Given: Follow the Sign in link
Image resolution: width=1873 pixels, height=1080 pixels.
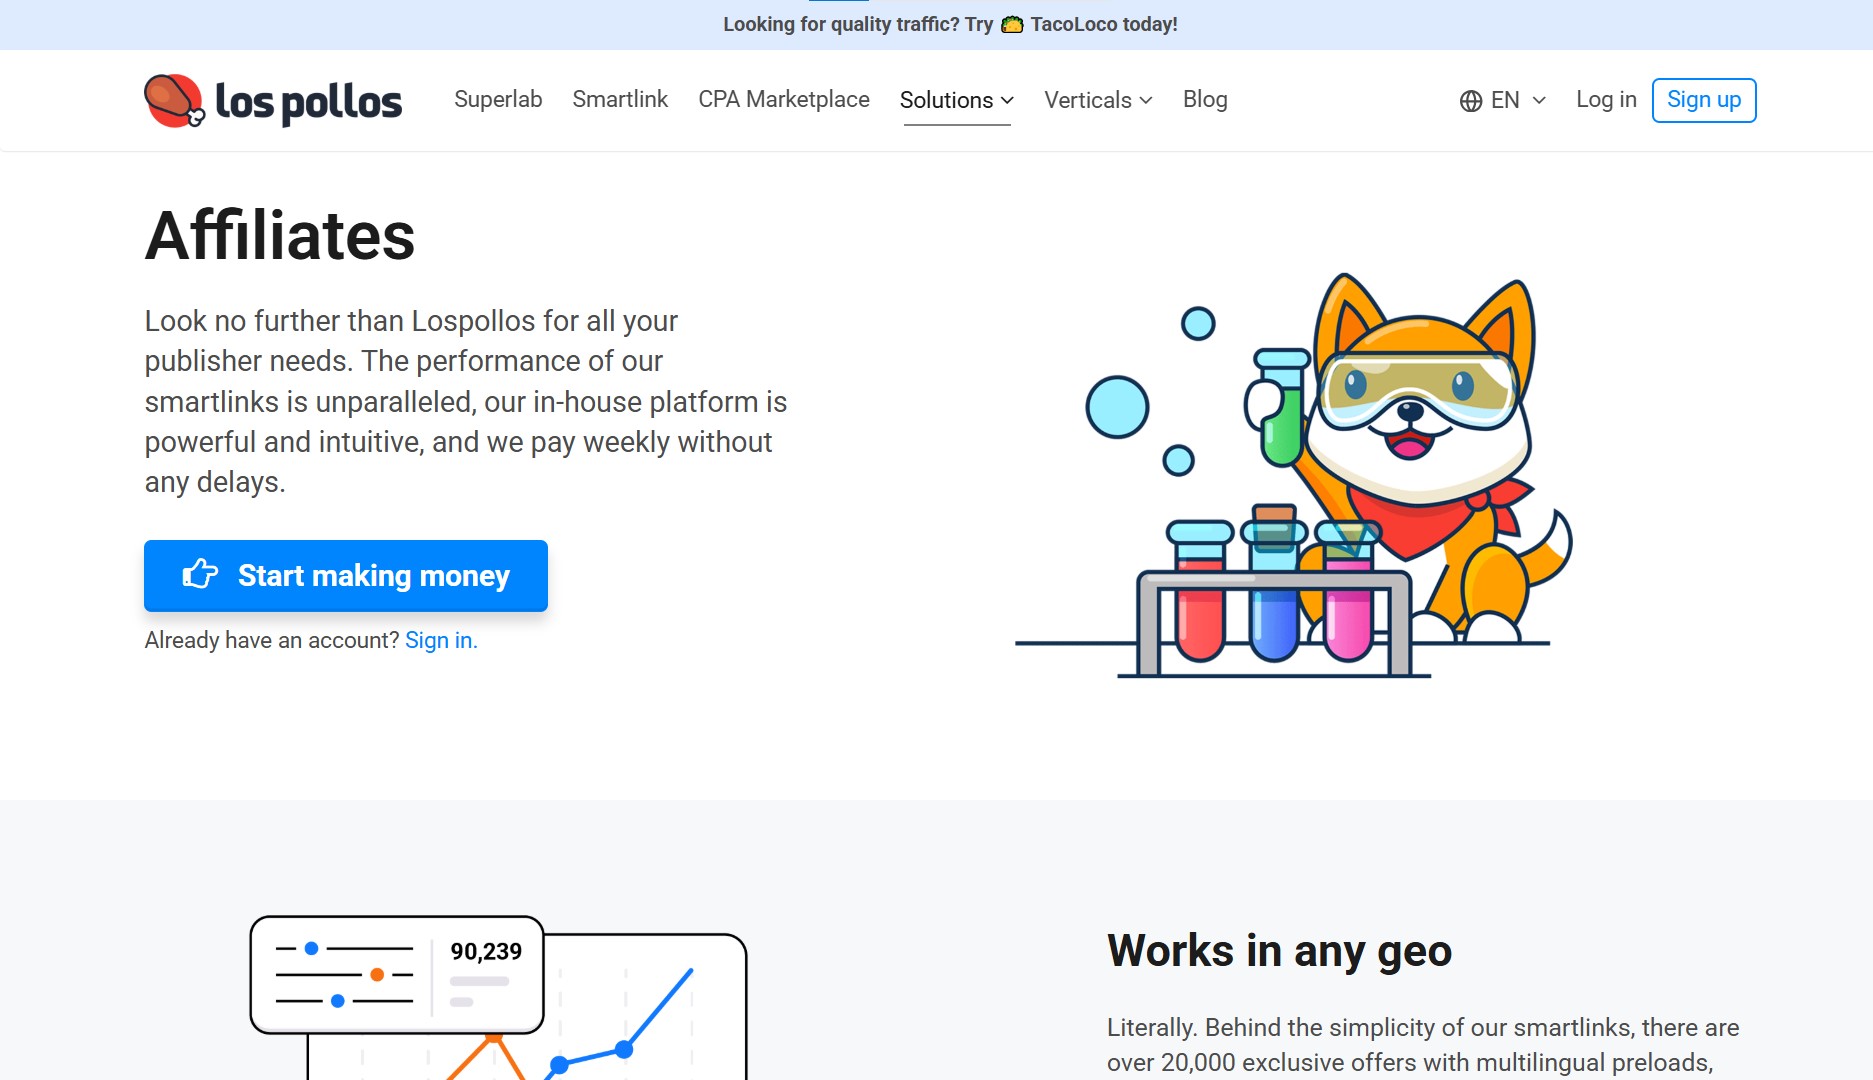Looking at the screenshot, I should point(441,640).
